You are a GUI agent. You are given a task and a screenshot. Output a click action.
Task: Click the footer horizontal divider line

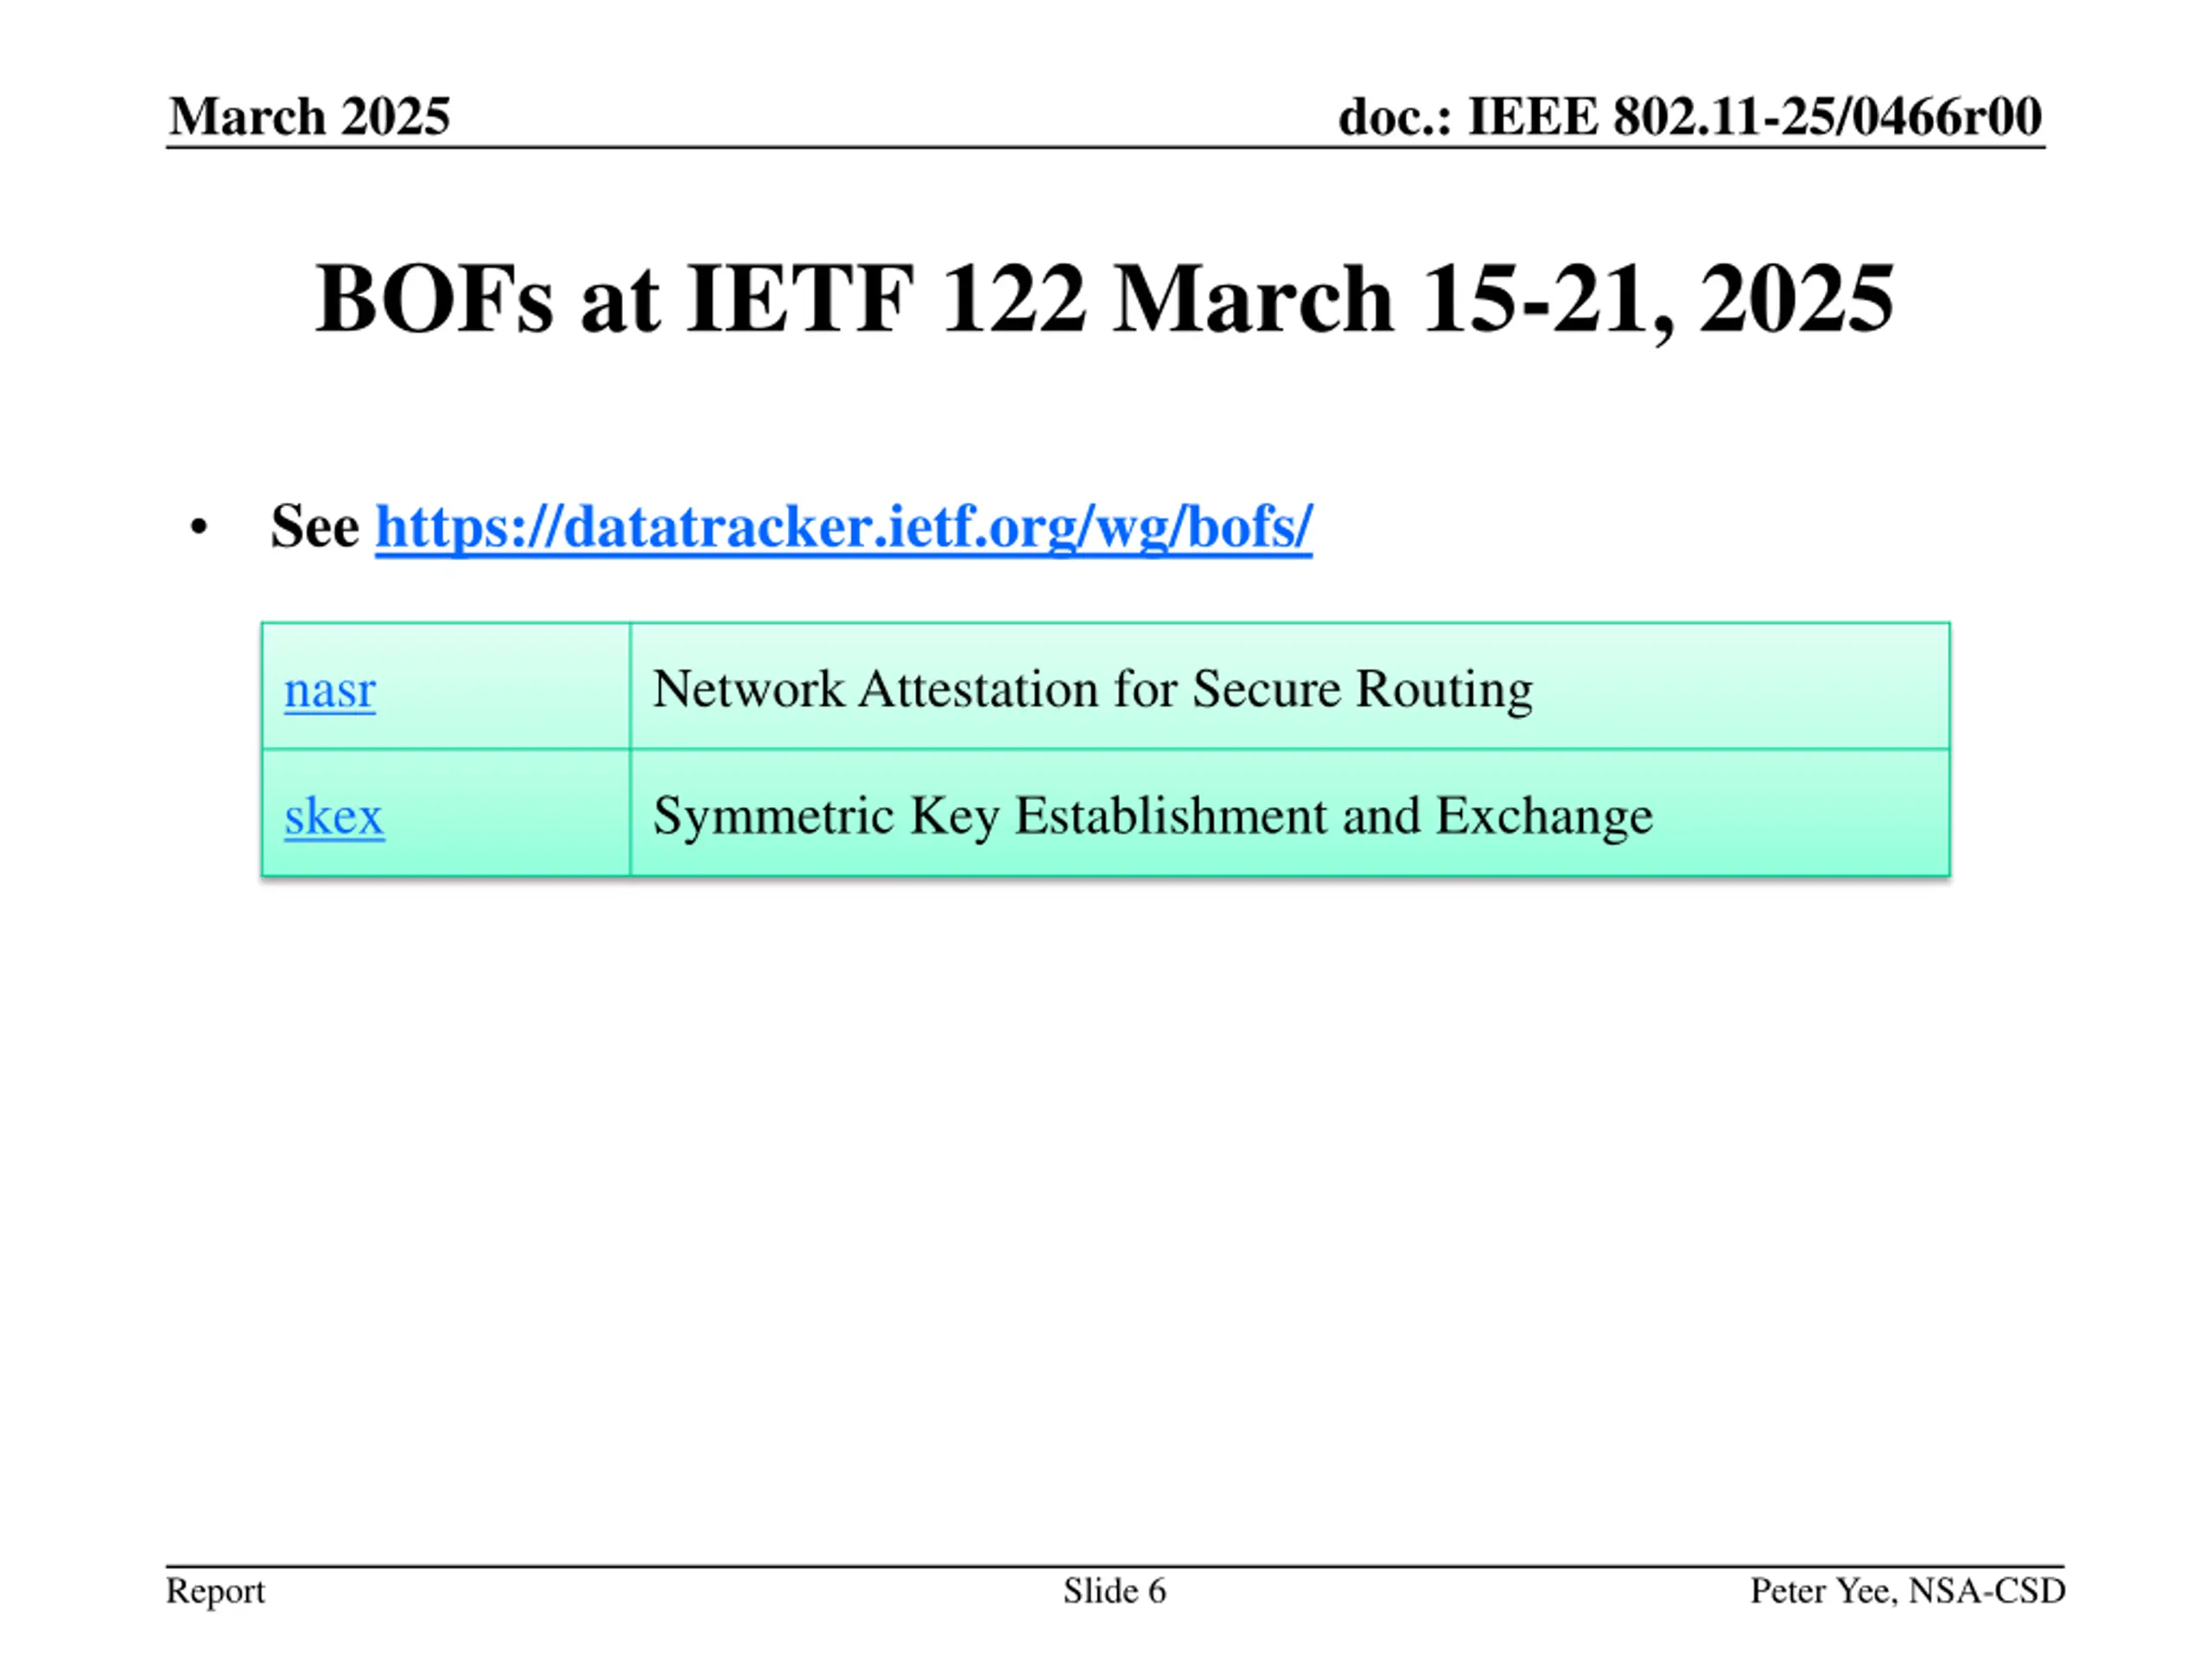(x=1114, y=1566)
